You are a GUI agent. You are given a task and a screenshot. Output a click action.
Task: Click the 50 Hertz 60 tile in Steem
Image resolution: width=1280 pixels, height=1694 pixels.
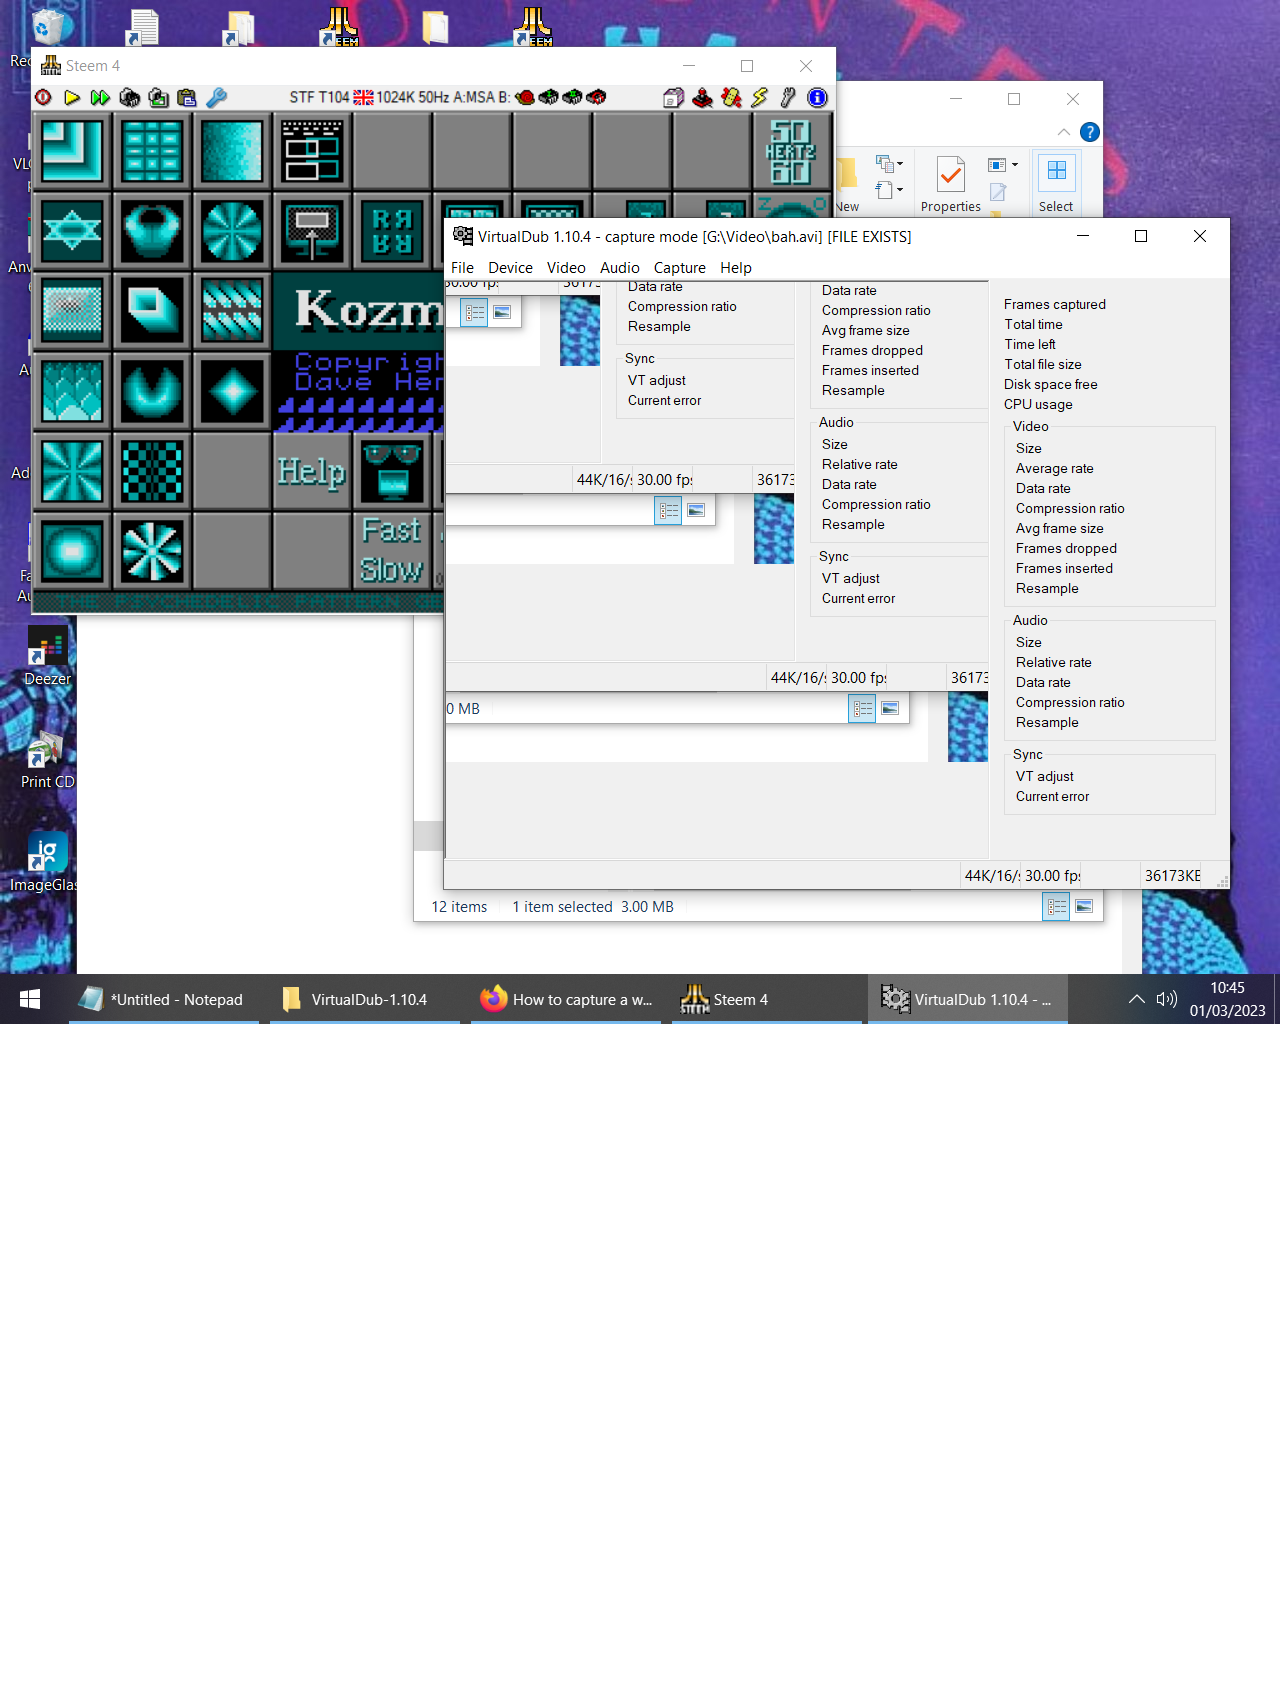pos(791,151)
